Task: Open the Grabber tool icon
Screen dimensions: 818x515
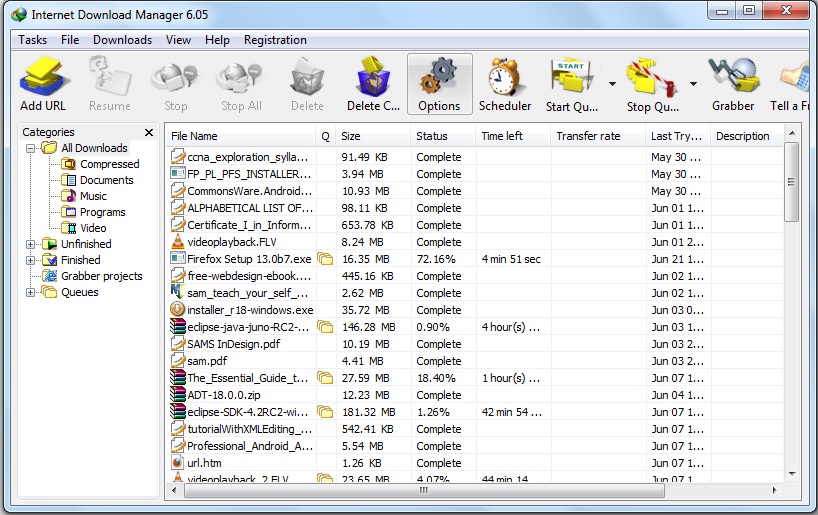Action: pyautogui.click(x=733, y=77)
